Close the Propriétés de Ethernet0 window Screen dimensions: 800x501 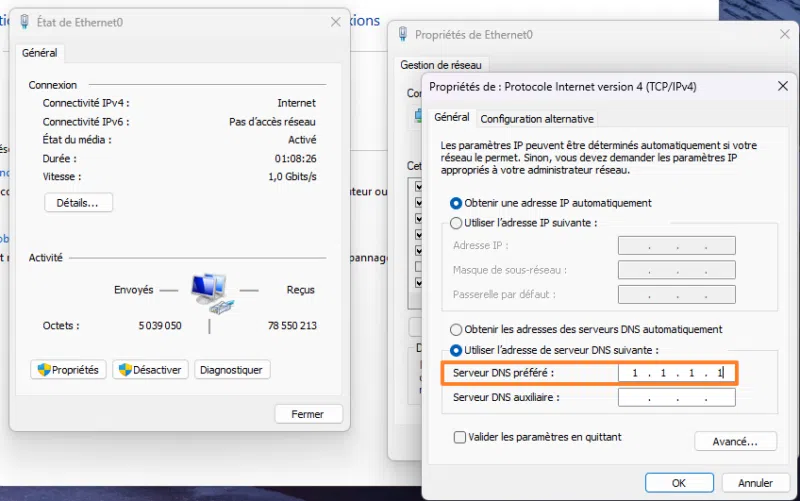pyautogui.click(x=785, y=34)
